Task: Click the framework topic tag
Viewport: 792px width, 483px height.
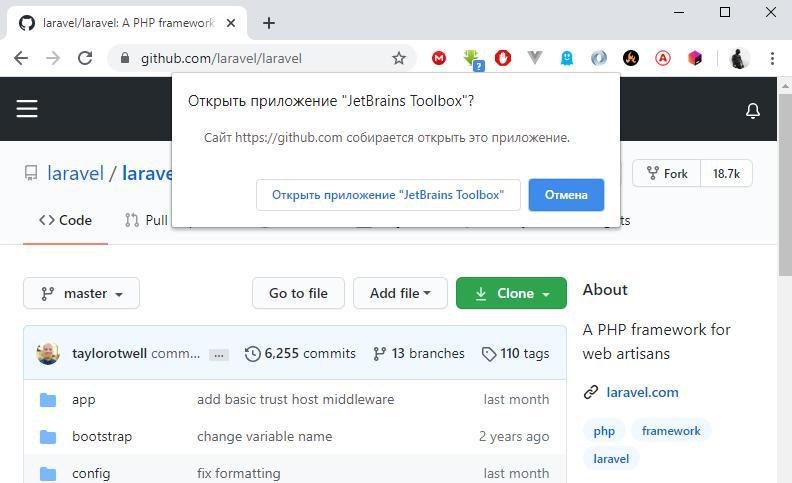Action: (671, 431)
